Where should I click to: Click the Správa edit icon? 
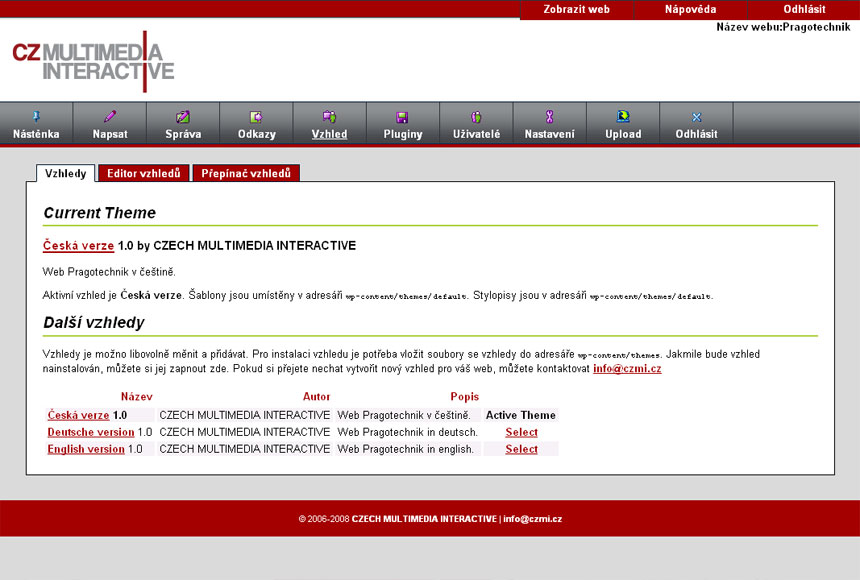click(x=183, y=116)
